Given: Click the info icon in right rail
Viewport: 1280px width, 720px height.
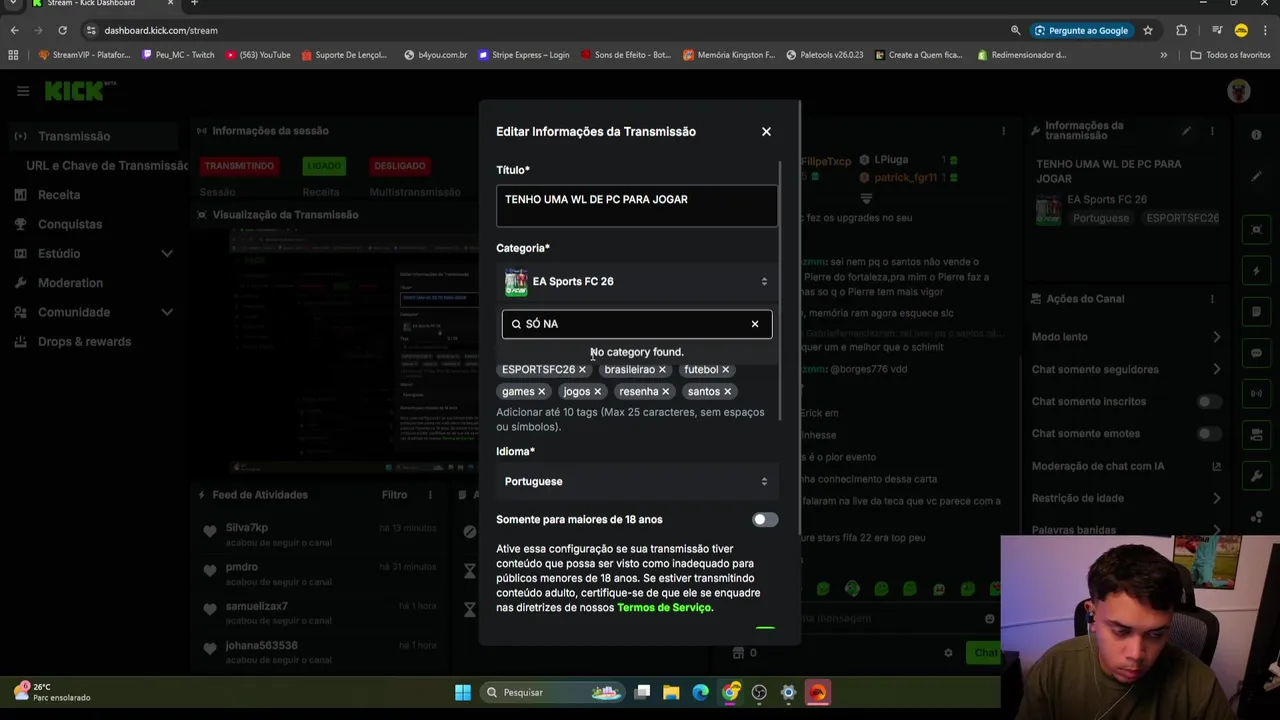Looking at the screenshot, I should click(x=1257, y=135).
